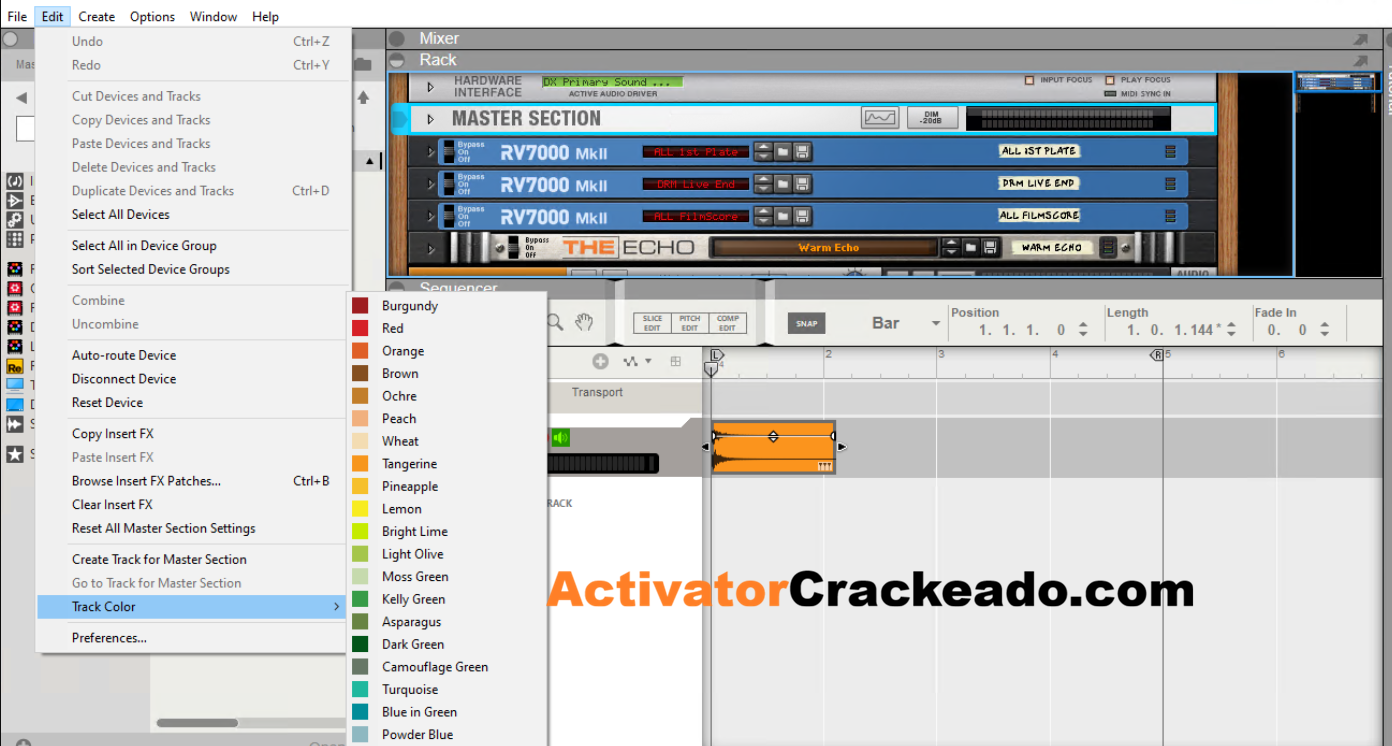Toggle the SNAP button
The image size is (1392, 746).
tap(807, 323)
